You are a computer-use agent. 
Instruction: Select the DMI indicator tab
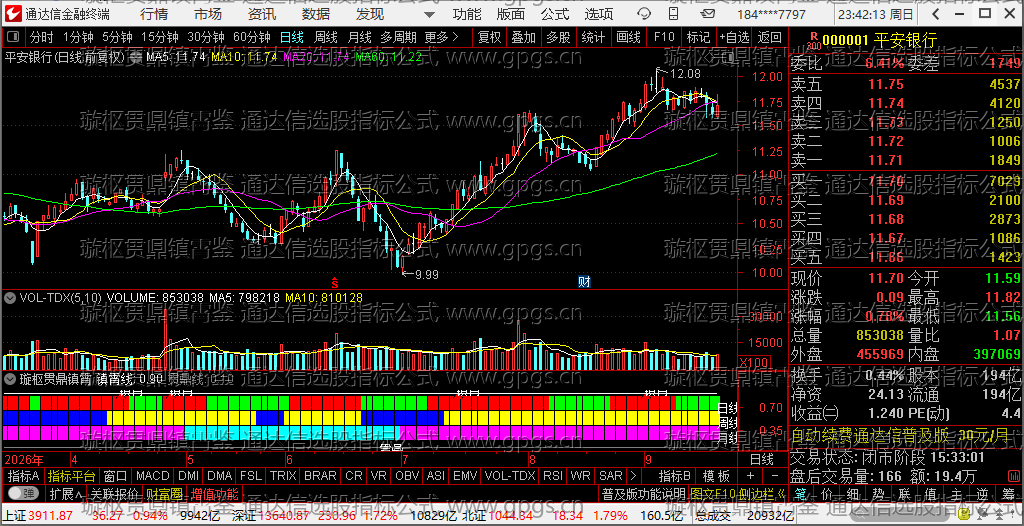(x=189, y=475)
